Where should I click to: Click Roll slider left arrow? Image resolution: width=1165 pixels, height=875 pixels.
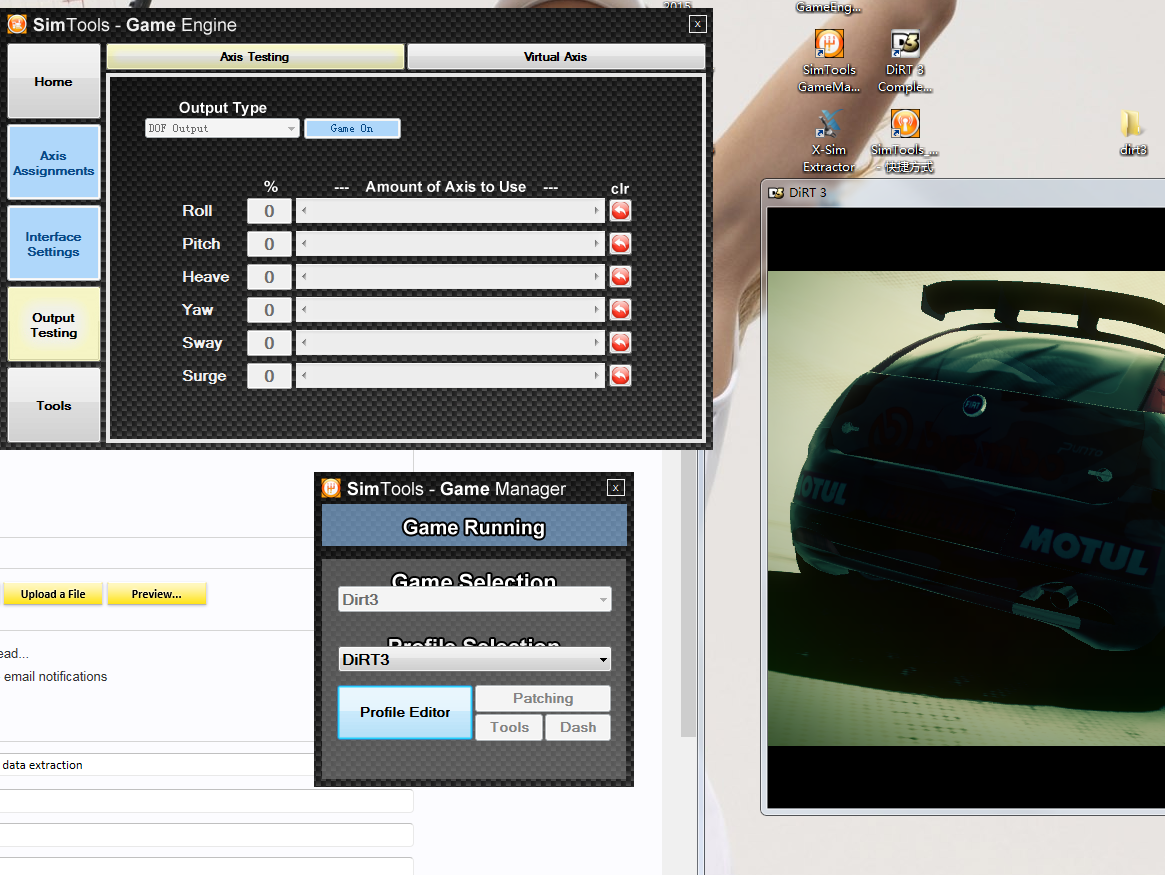pos(304,211)
